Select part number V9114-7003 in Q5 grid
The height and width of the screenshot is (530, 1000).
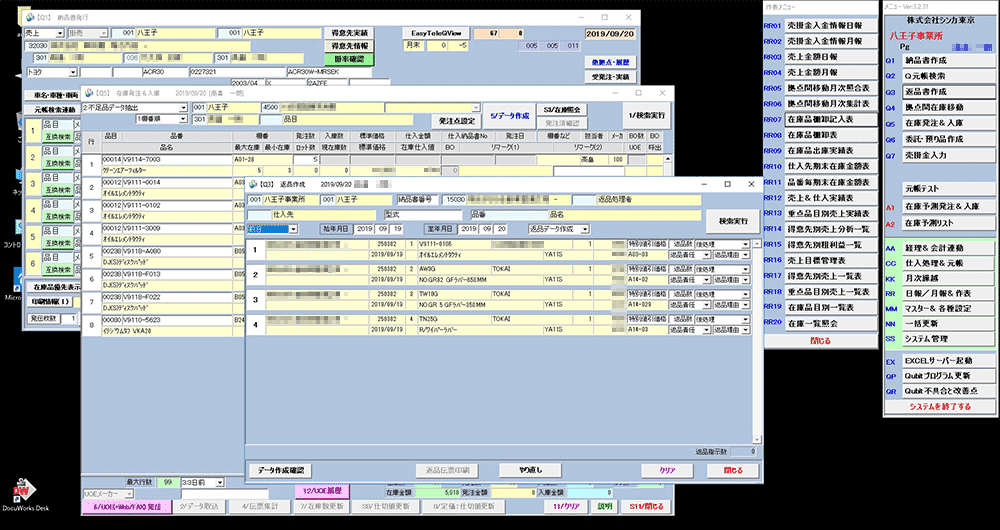click(x=177, y=159)
